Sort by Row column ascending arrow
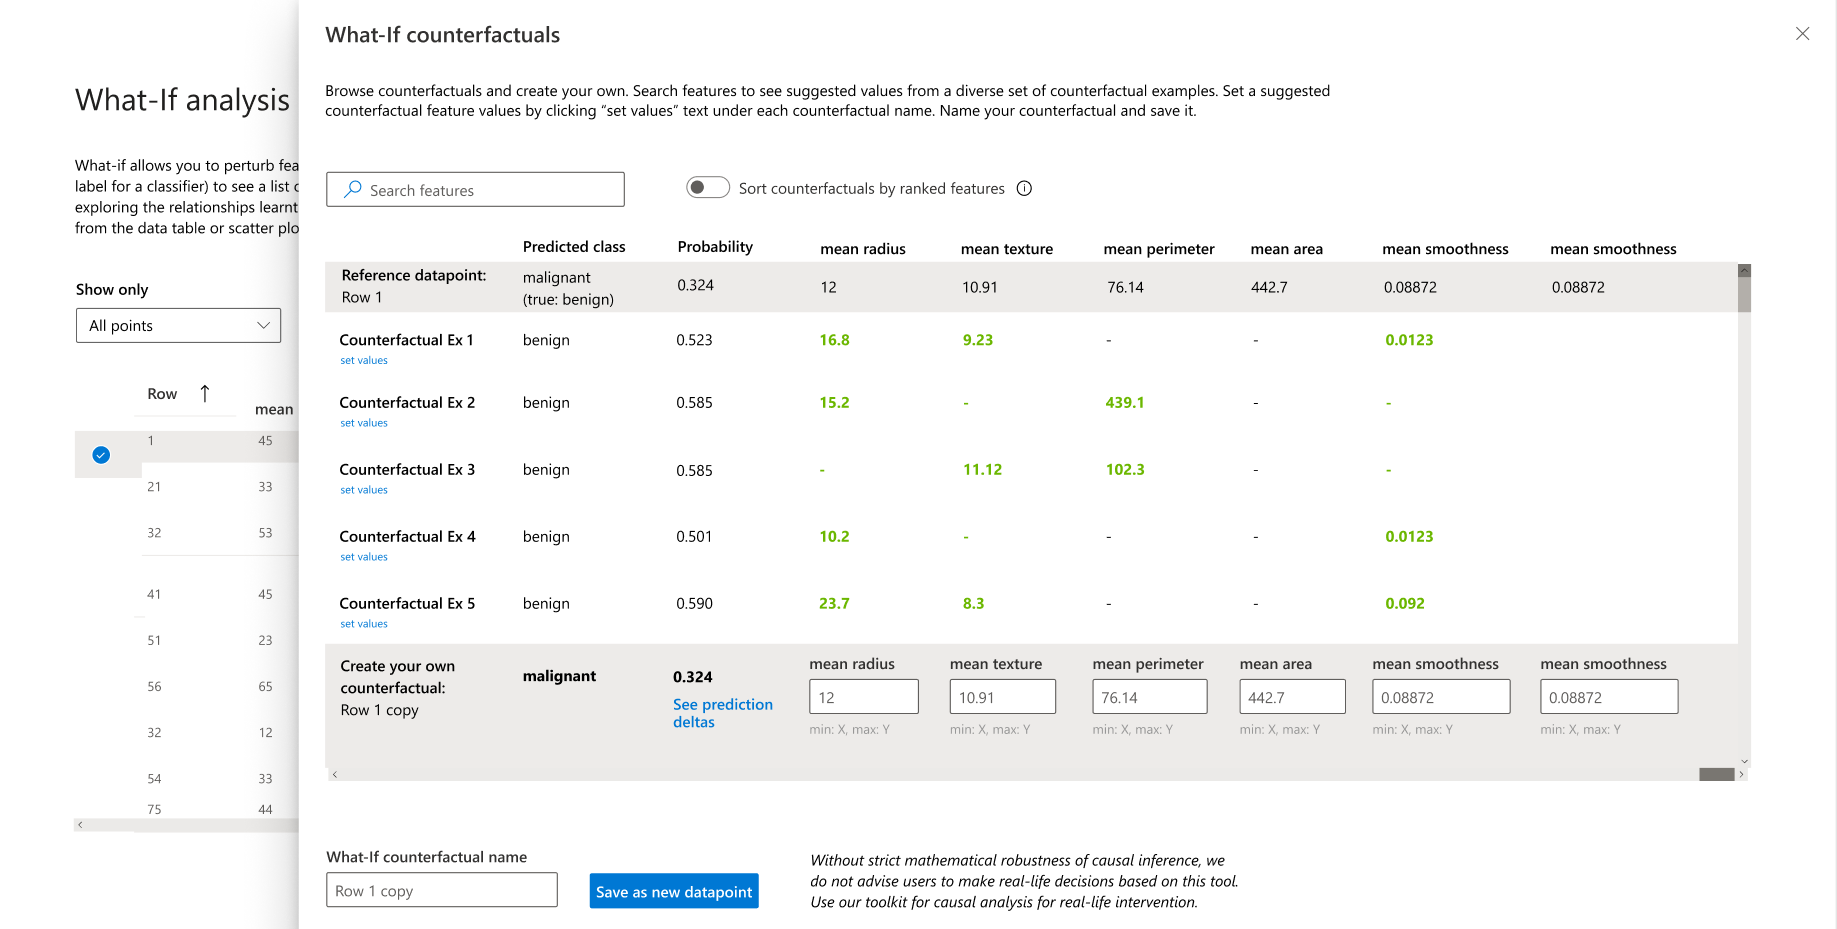This screenshot has width=1837, height=929. click(x=205, y=393)
